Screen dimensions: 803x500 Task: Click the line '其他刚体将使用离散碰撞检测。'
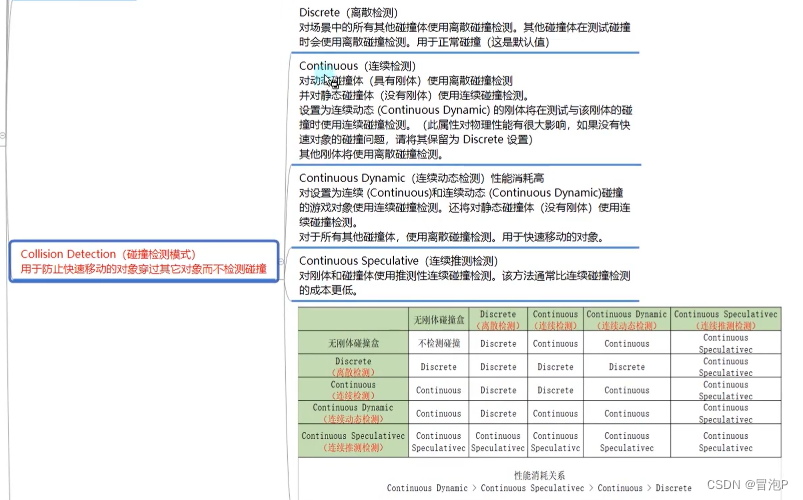tap(371, 154)
